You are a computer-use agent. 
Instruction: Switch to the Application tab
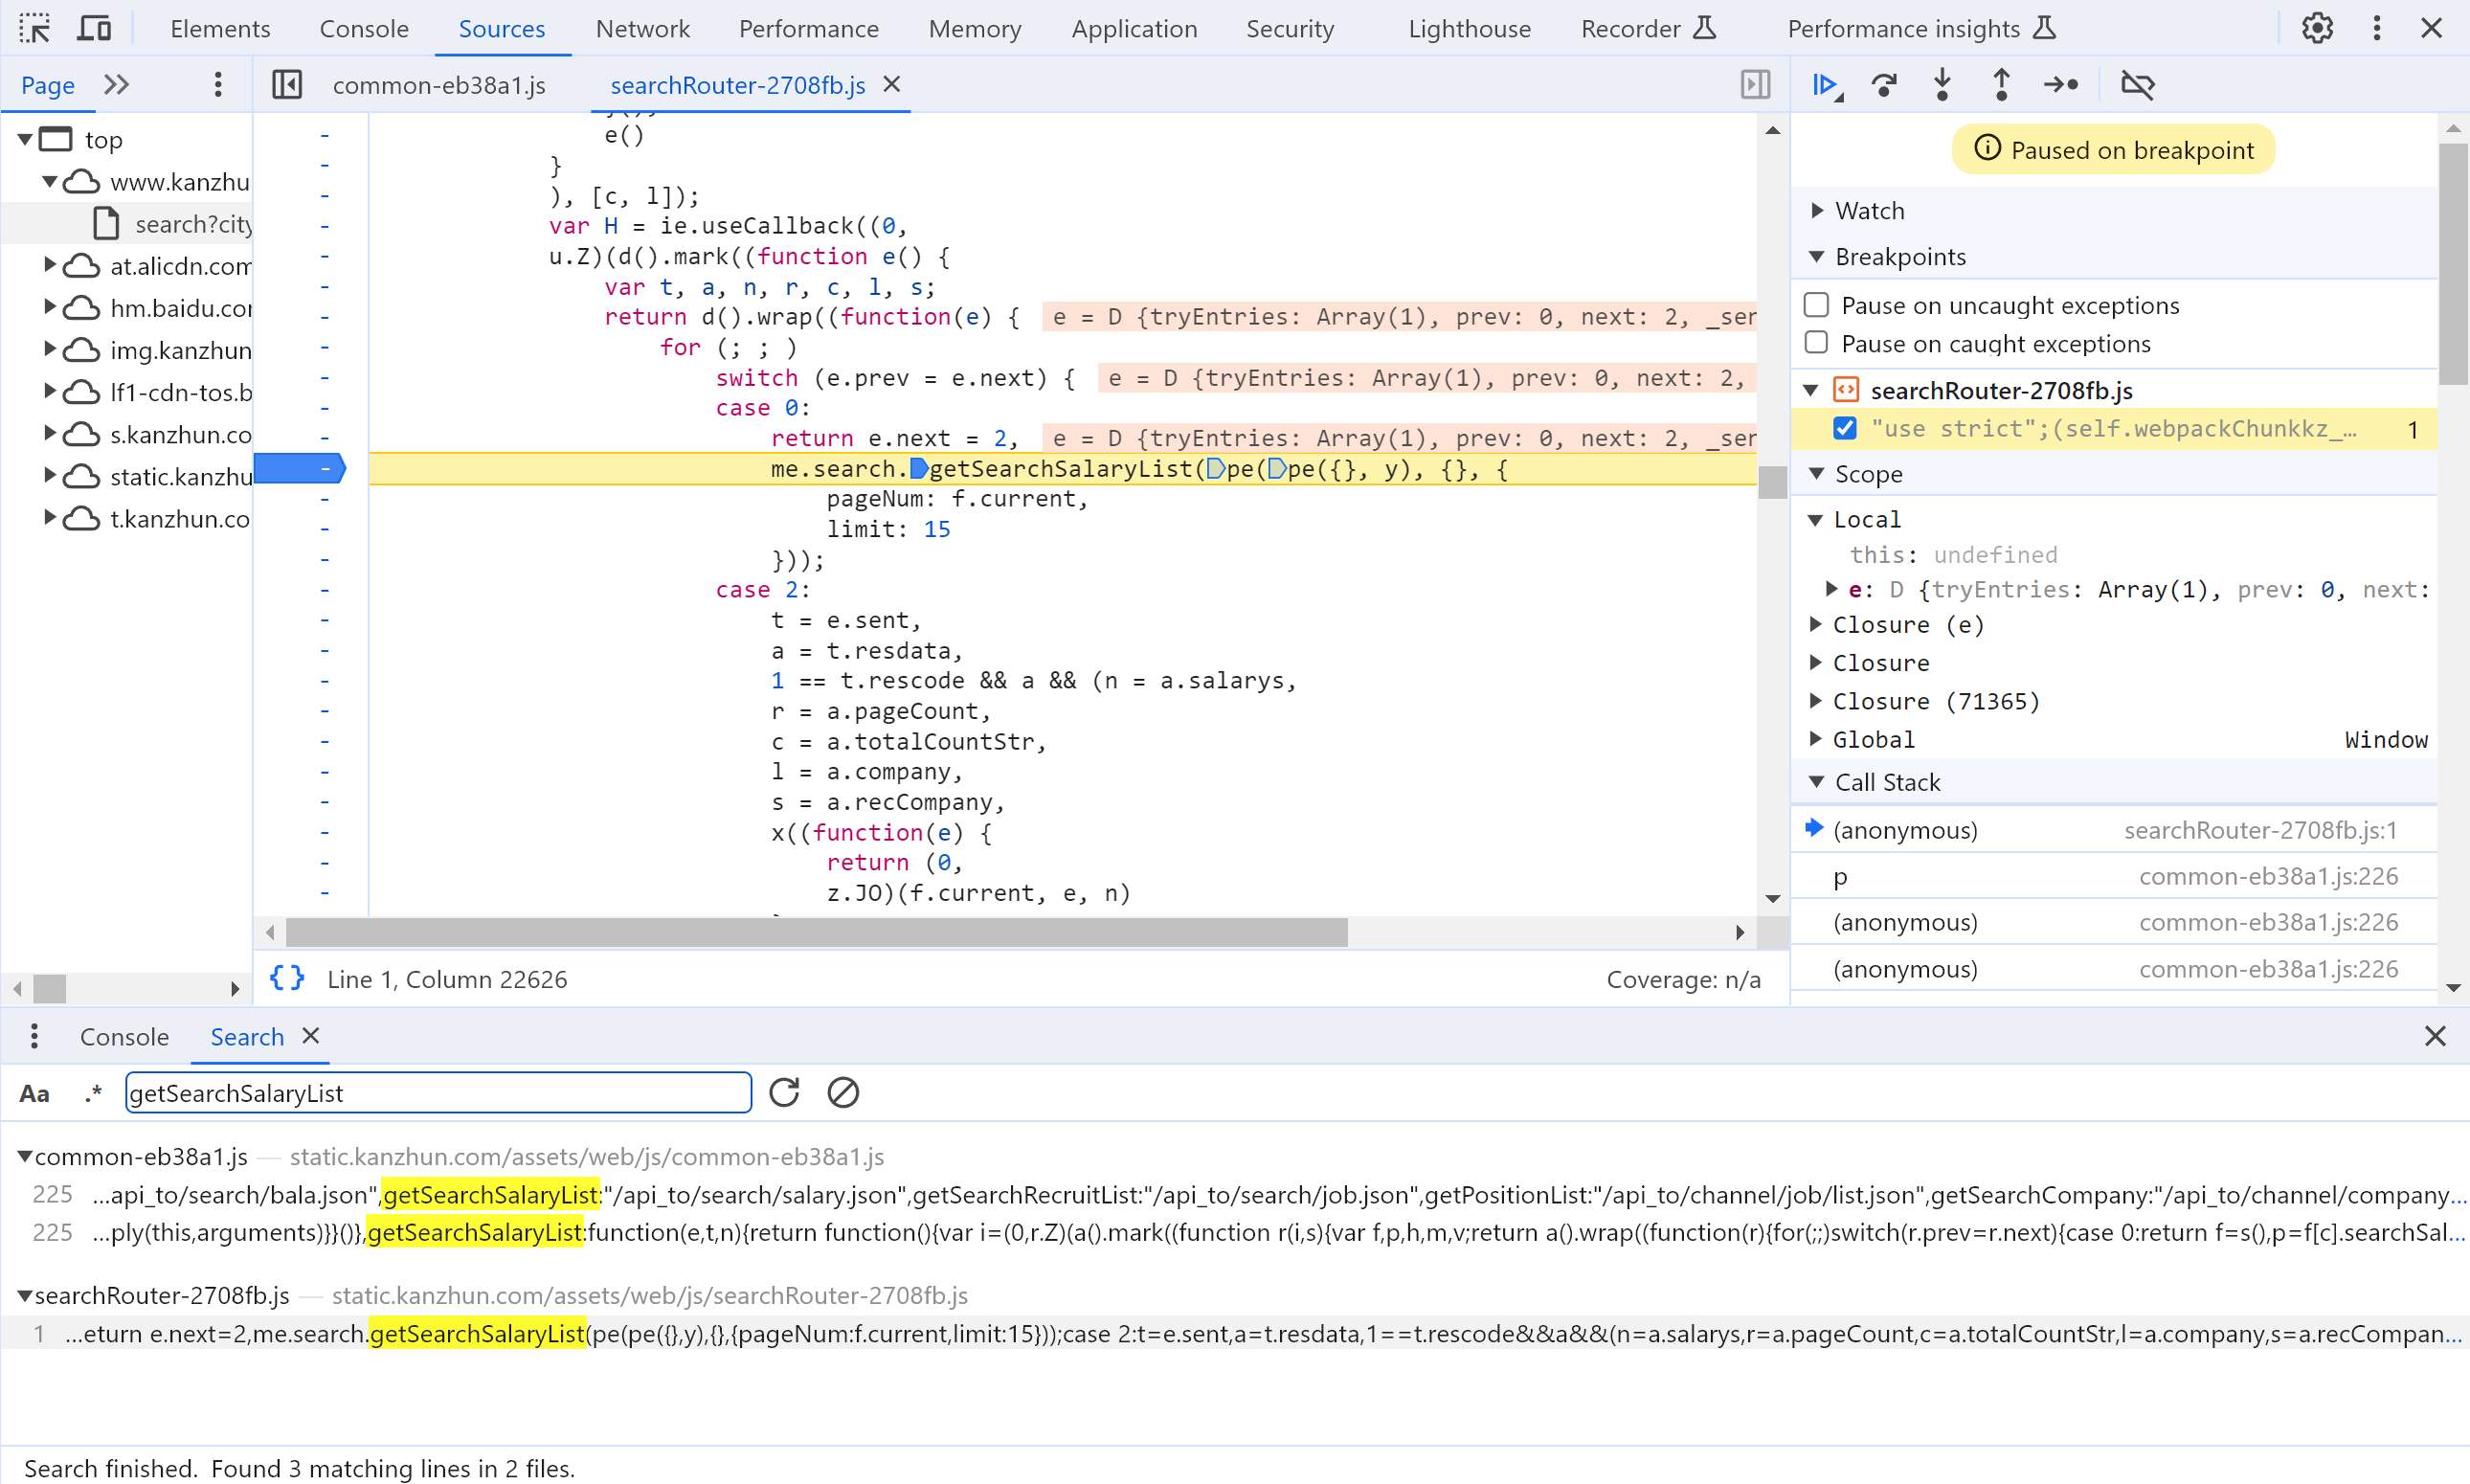(x=1134, y=28)
